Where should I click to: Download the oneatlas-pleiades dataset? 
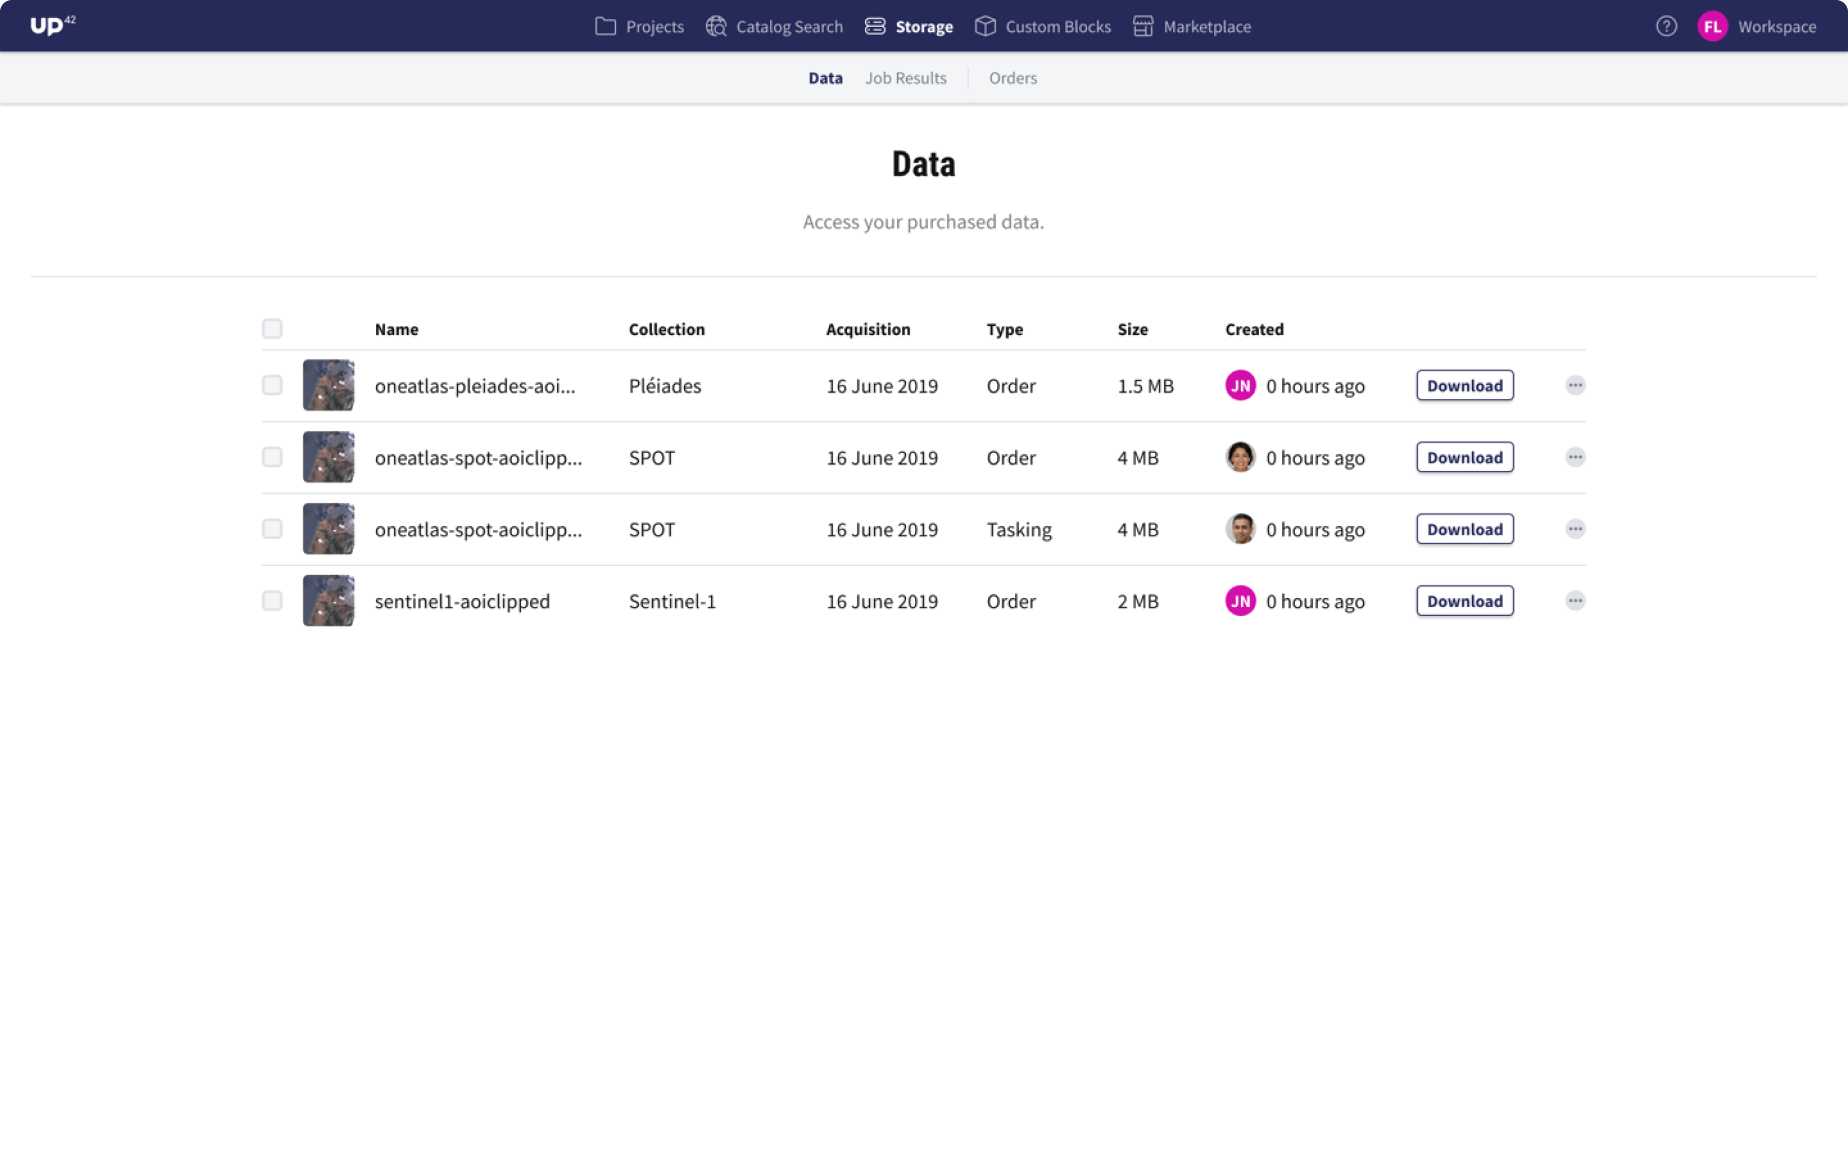[x=1464, y=386]
